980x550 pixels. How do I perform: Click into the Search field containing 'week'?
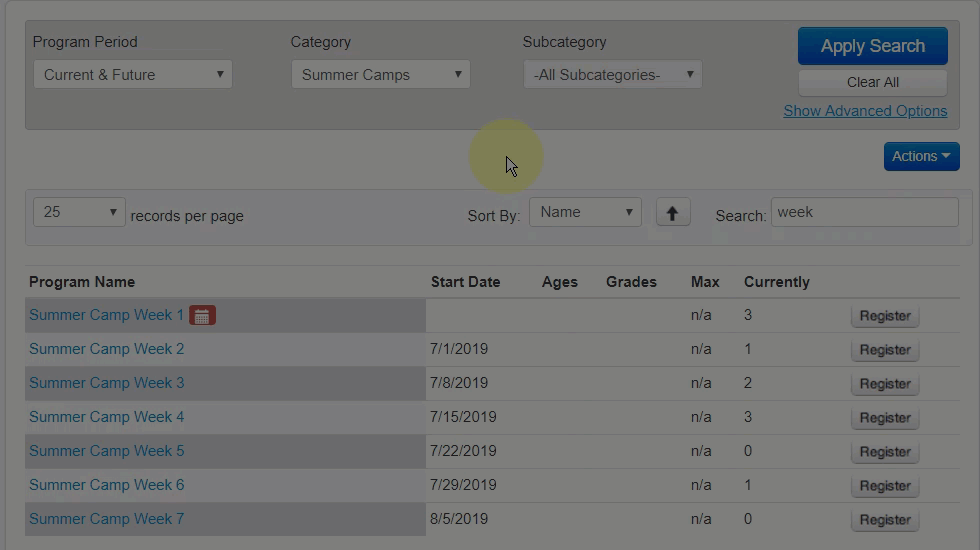click(x=864, y=213)
